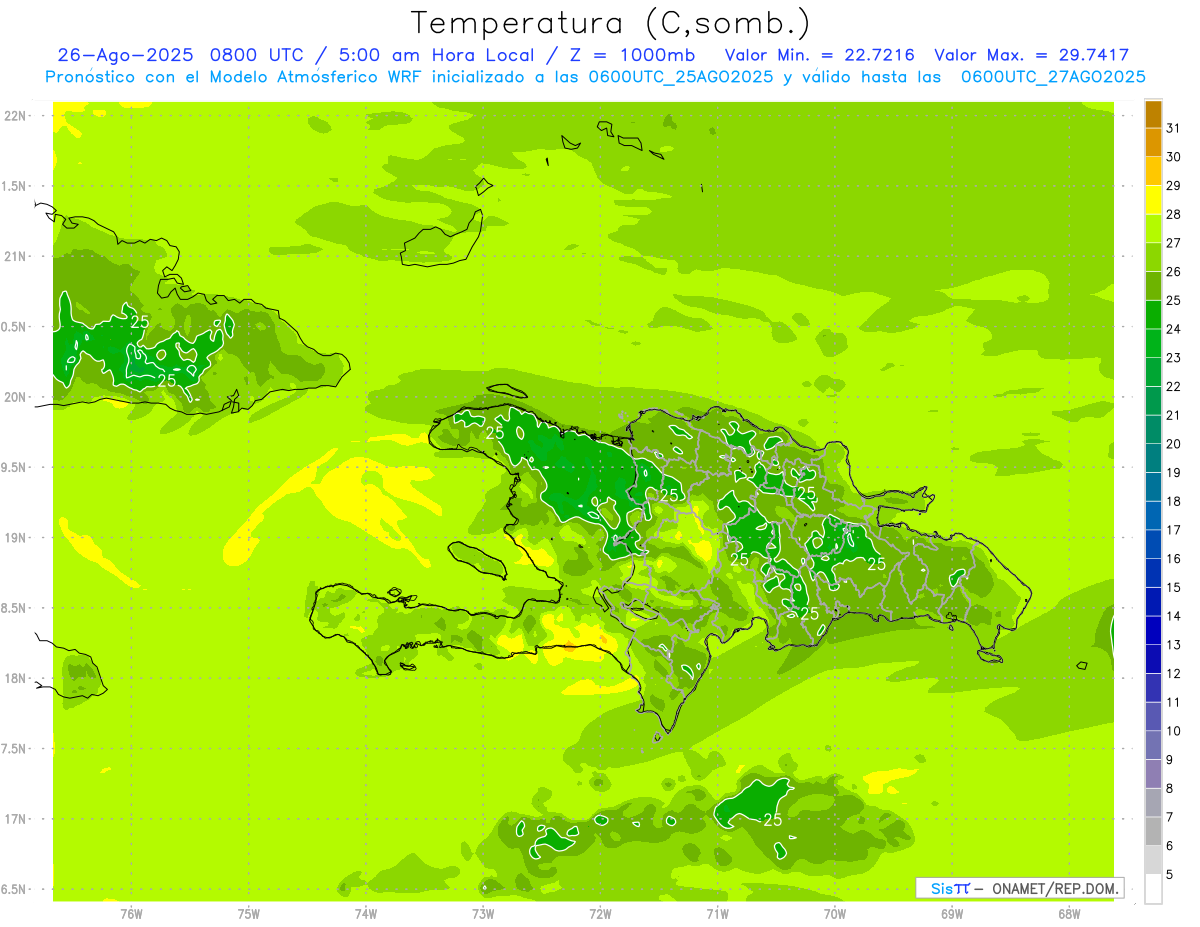Click the colorbar label "18"

click(1173, 501)
